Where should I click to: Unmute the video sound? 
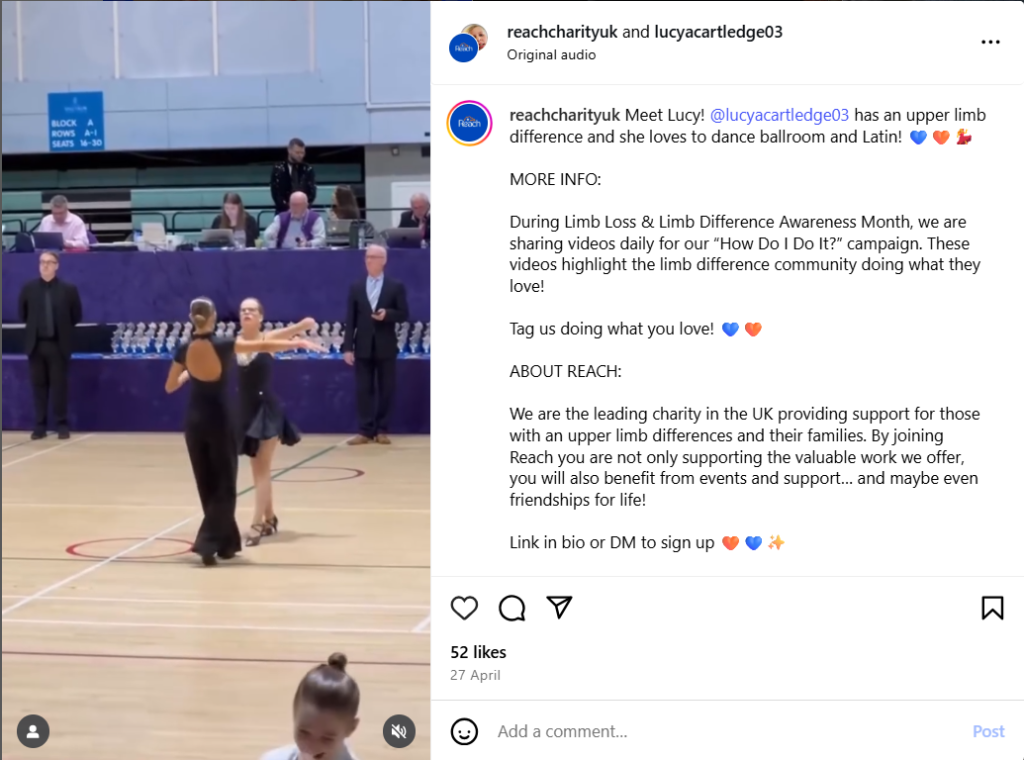pyautogui.click(x=399, y=731)
